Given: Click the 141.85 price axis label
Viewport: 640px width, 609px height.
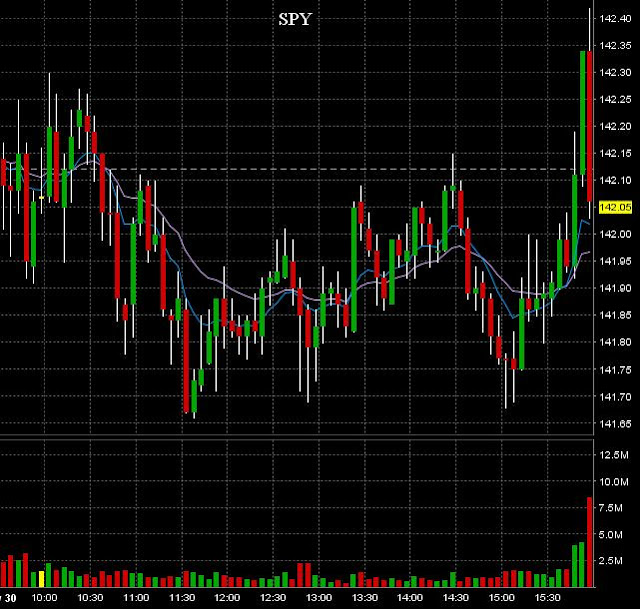Looking at the screenshot, I should (x=615, y=315).
